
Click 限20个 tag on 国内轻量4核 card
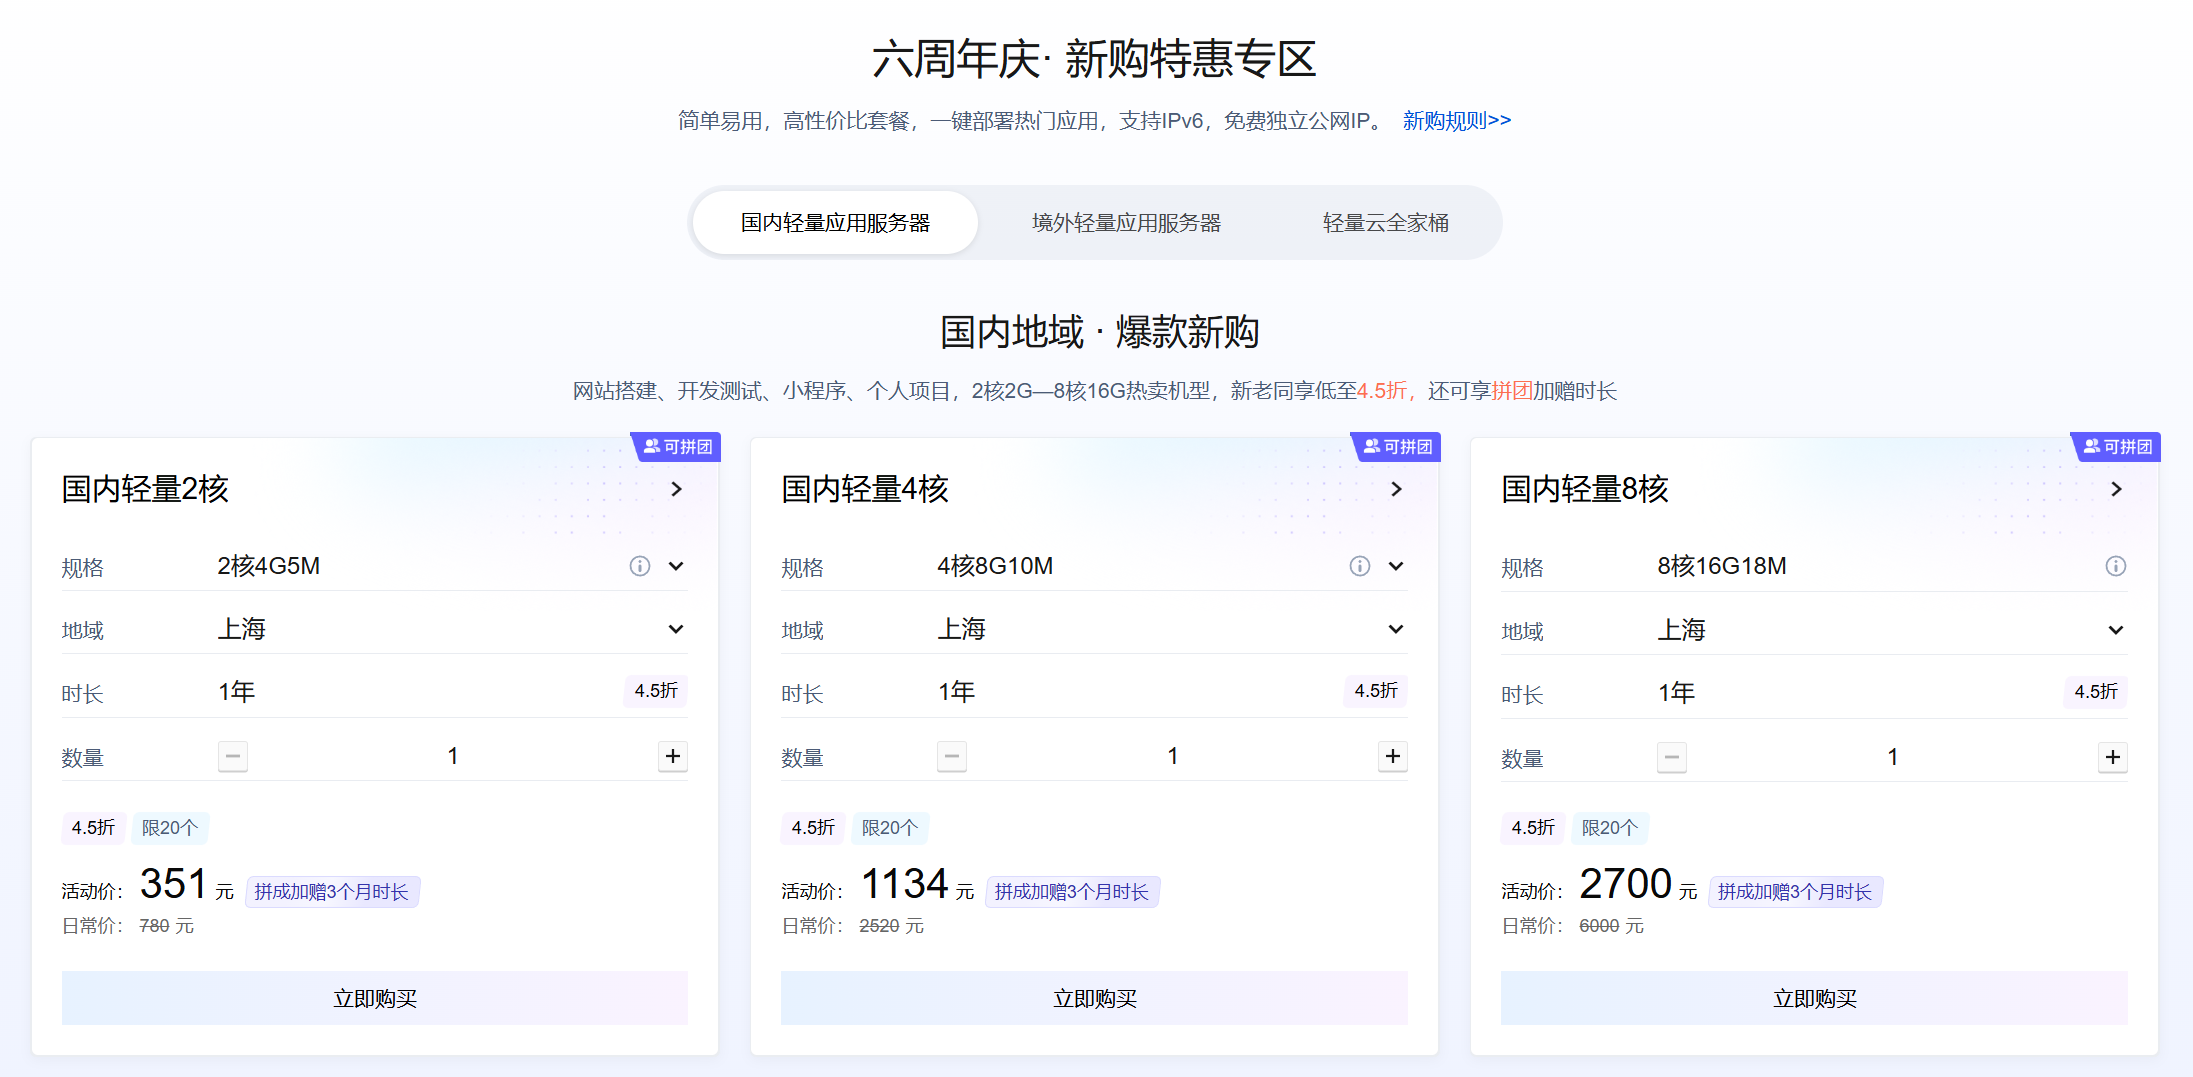890,828
